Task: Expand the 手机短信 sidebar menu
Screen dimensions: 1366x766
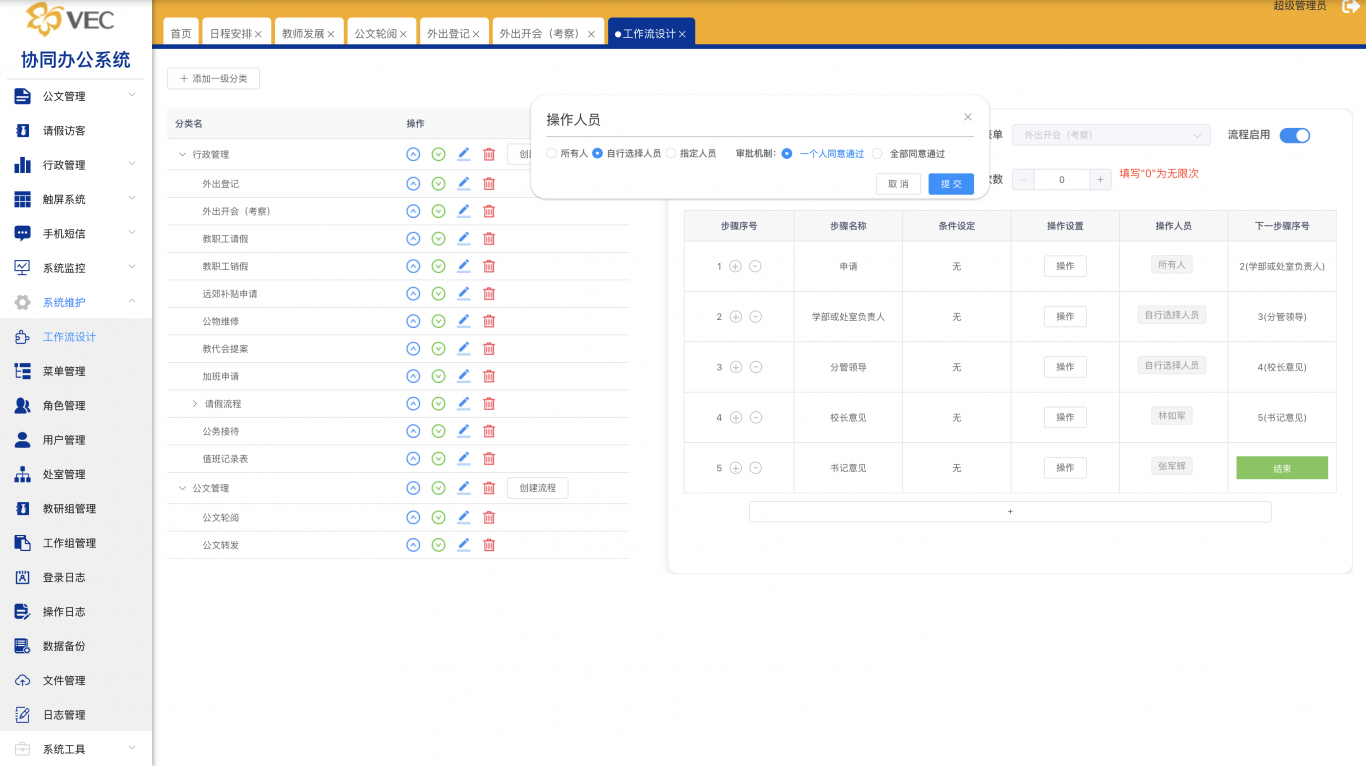Action: pyautogui.click(x=132, y=233)
